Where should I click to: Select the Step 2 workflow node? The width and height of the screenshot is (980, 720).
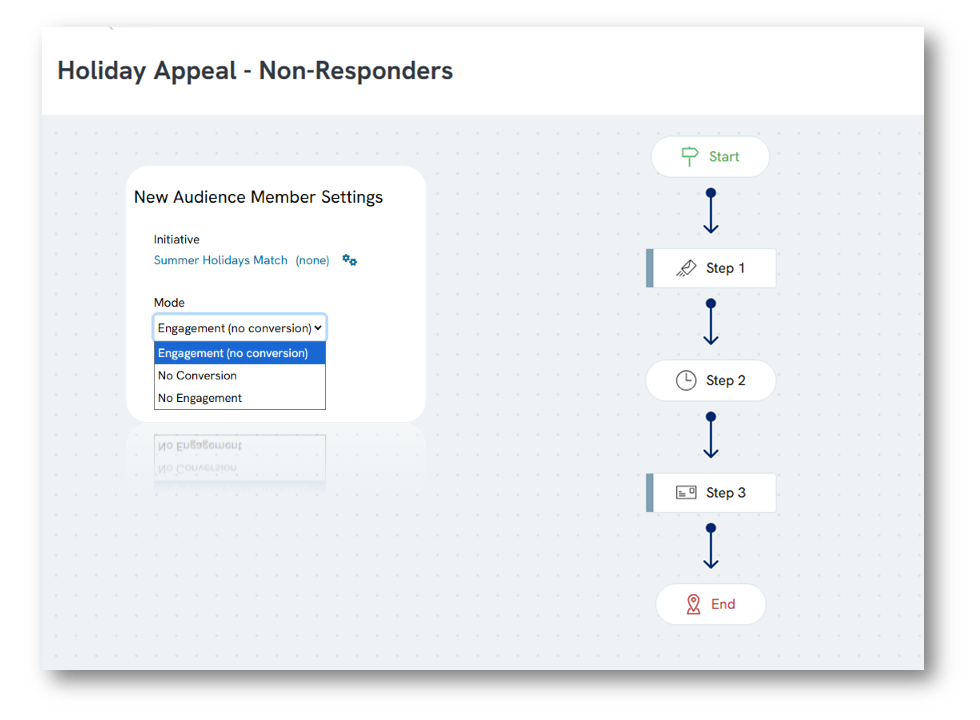(x=711, y=380)
